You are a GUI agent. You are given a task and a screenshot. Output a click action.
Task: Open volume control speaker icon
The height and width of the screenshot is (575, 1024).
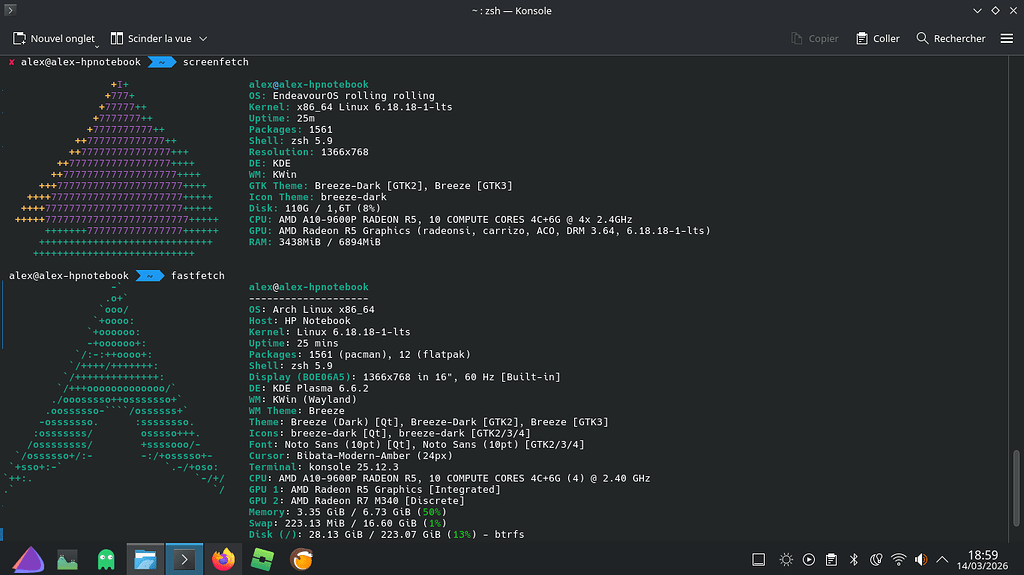(x=921, y=559)
